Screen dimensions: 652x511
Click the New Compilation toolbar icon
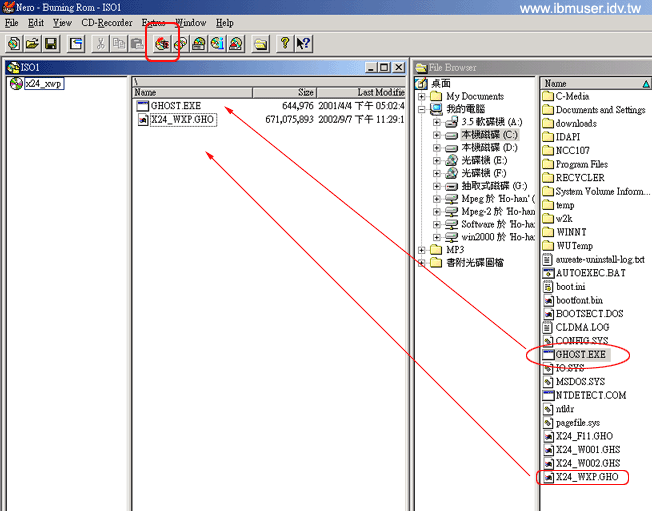pyautogui.click(x=14, y=44)
